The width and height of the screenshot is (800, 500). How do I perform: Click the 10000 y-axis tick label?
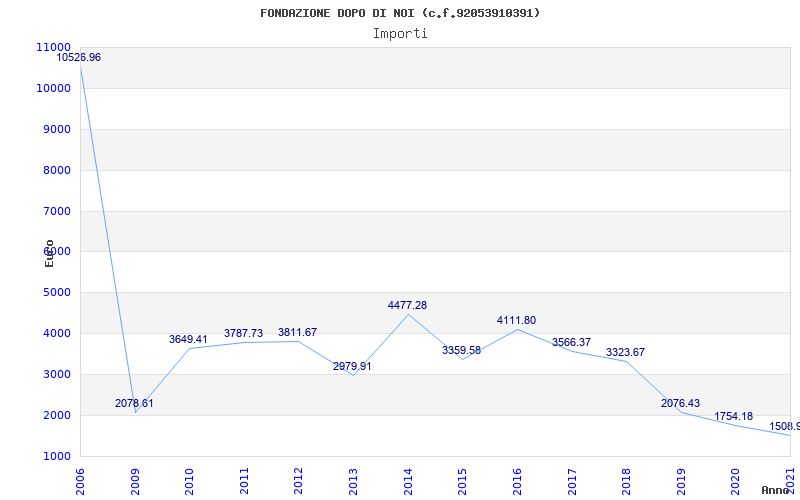[x=54, y=88]
